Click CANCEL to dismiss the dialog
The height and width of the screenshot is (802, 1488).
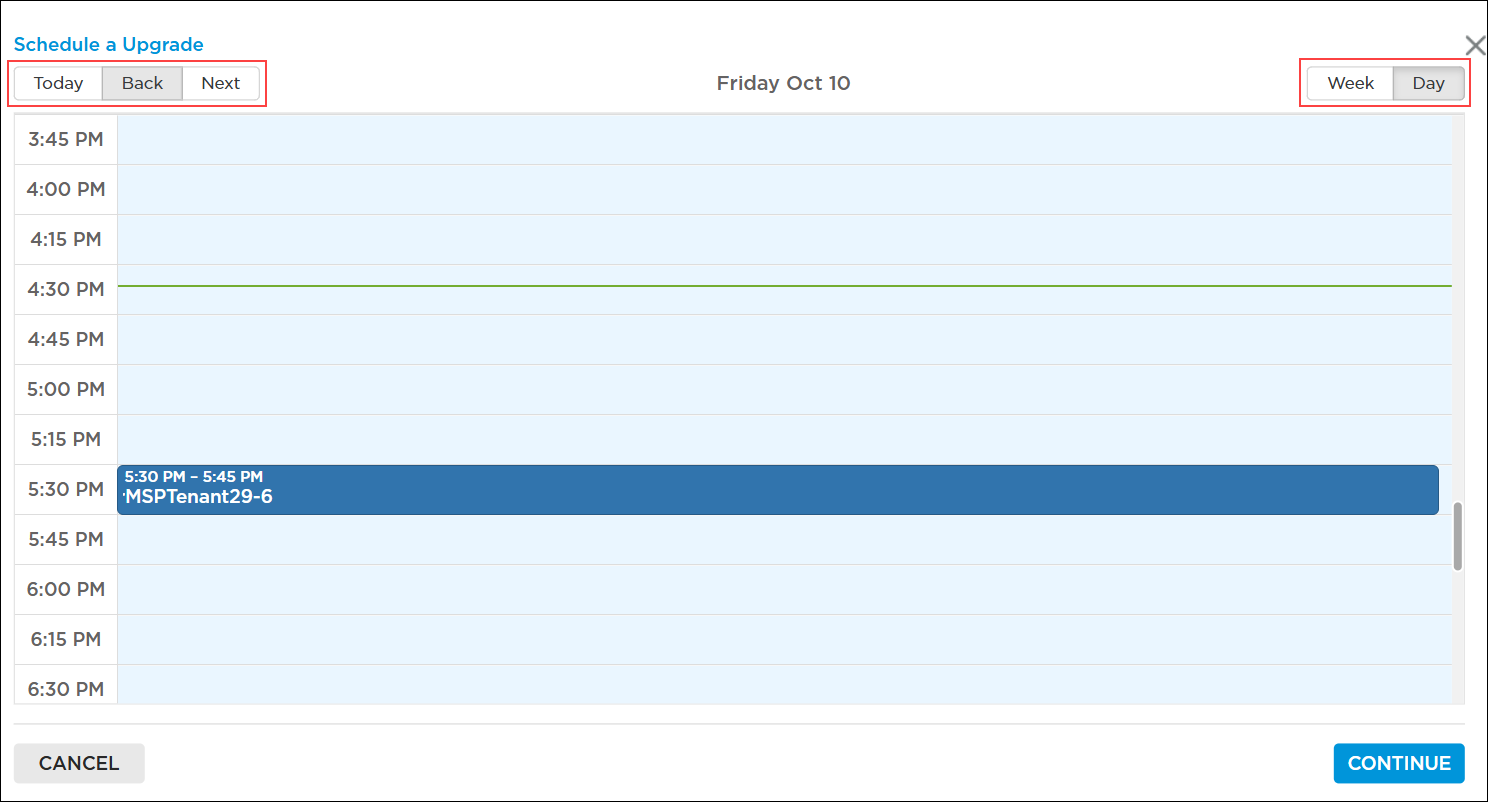click(x=78, y=762)
